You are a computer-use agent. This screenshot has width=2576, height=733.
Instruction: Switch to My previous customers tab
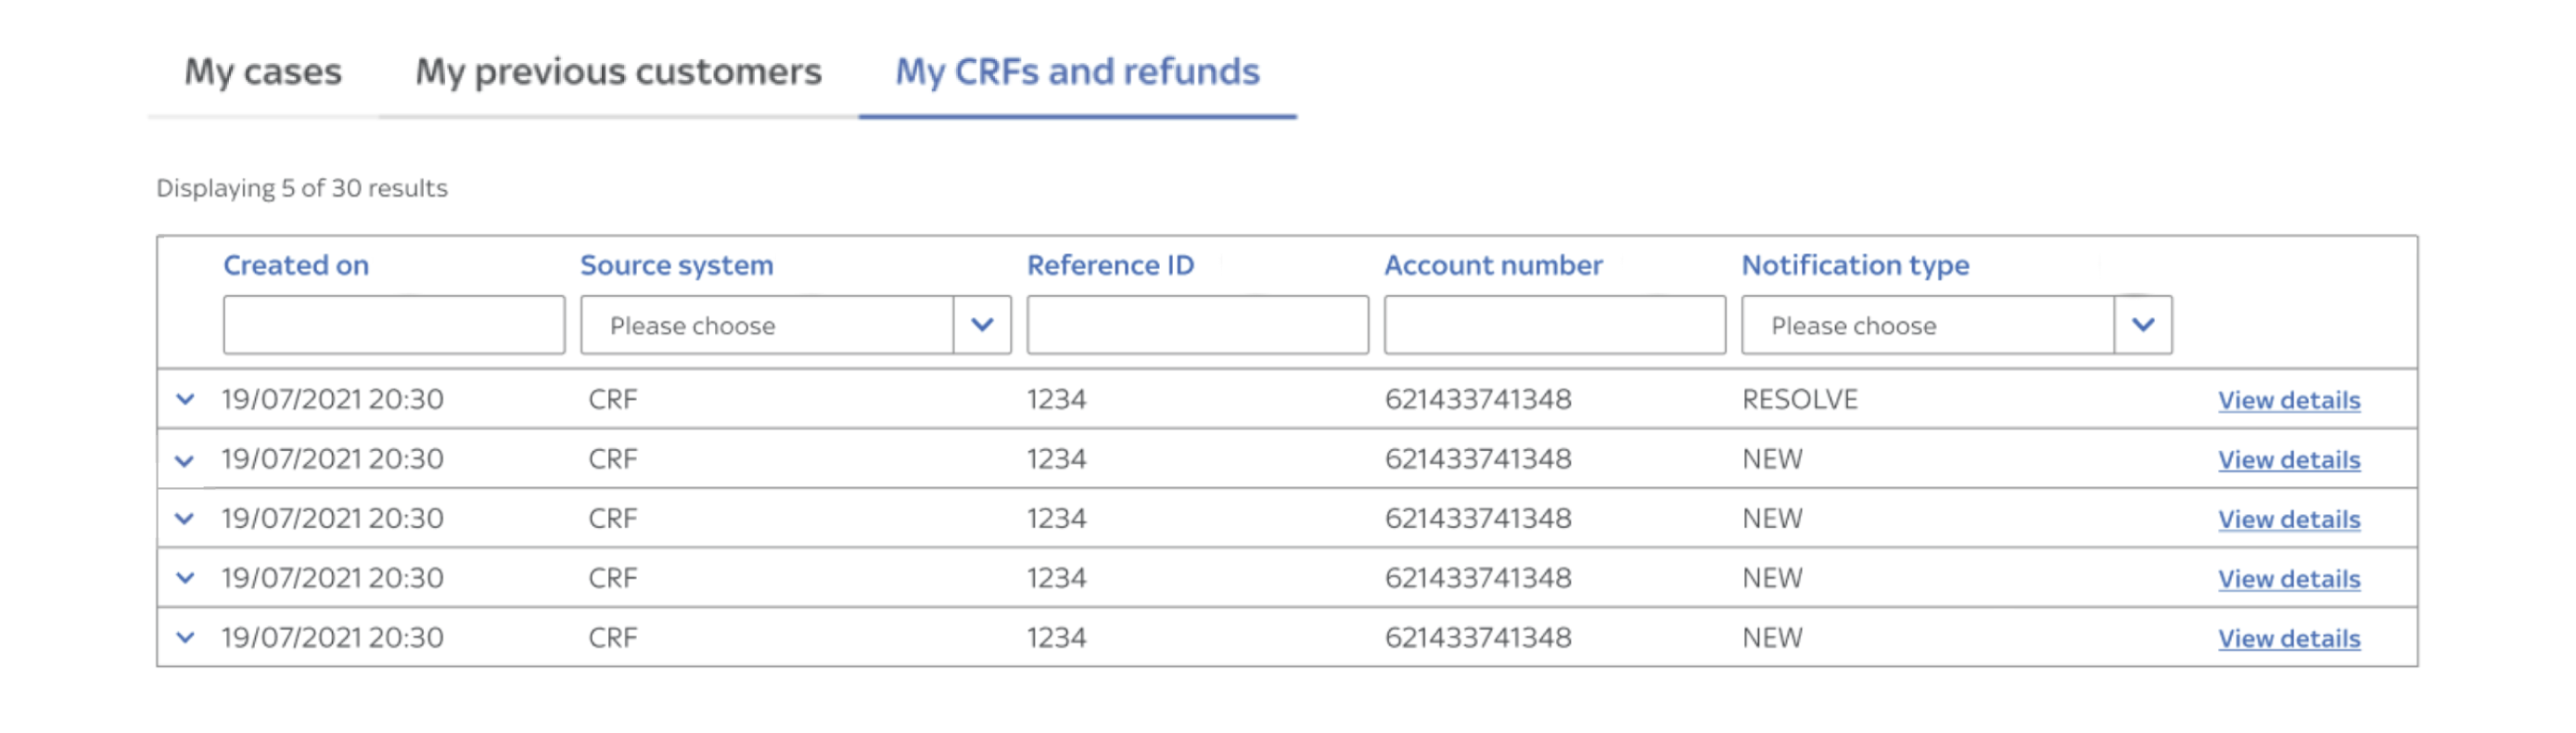click(618, 72)
